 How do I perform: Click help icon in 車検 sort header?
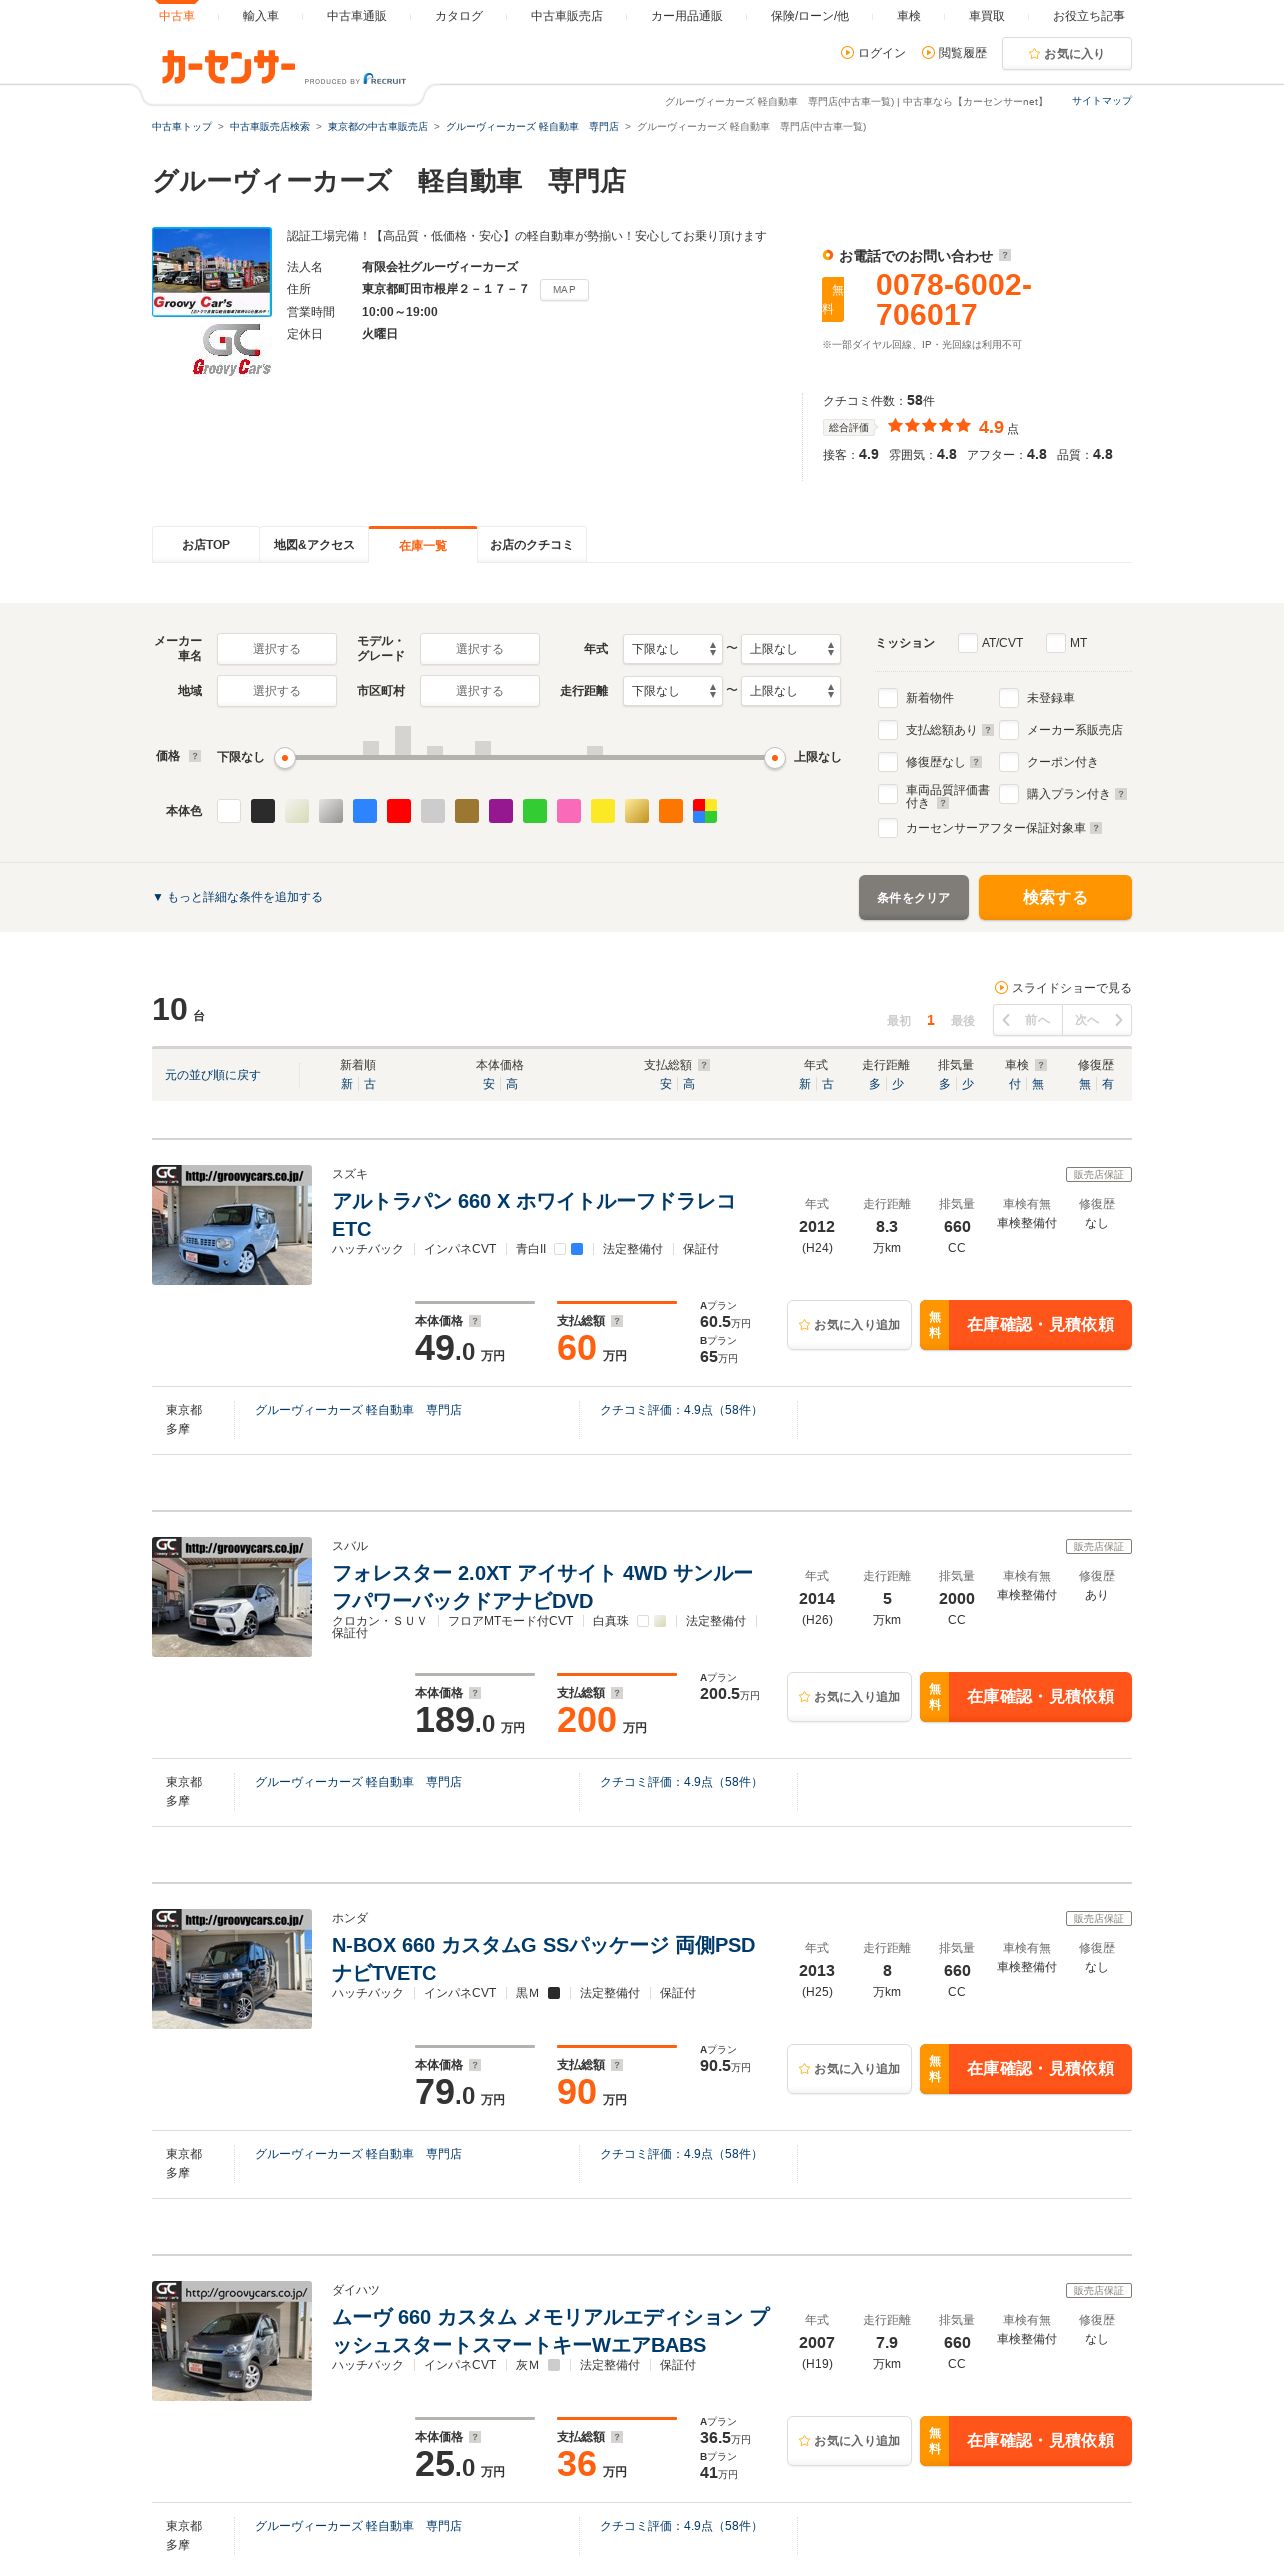(1041, 1065)
